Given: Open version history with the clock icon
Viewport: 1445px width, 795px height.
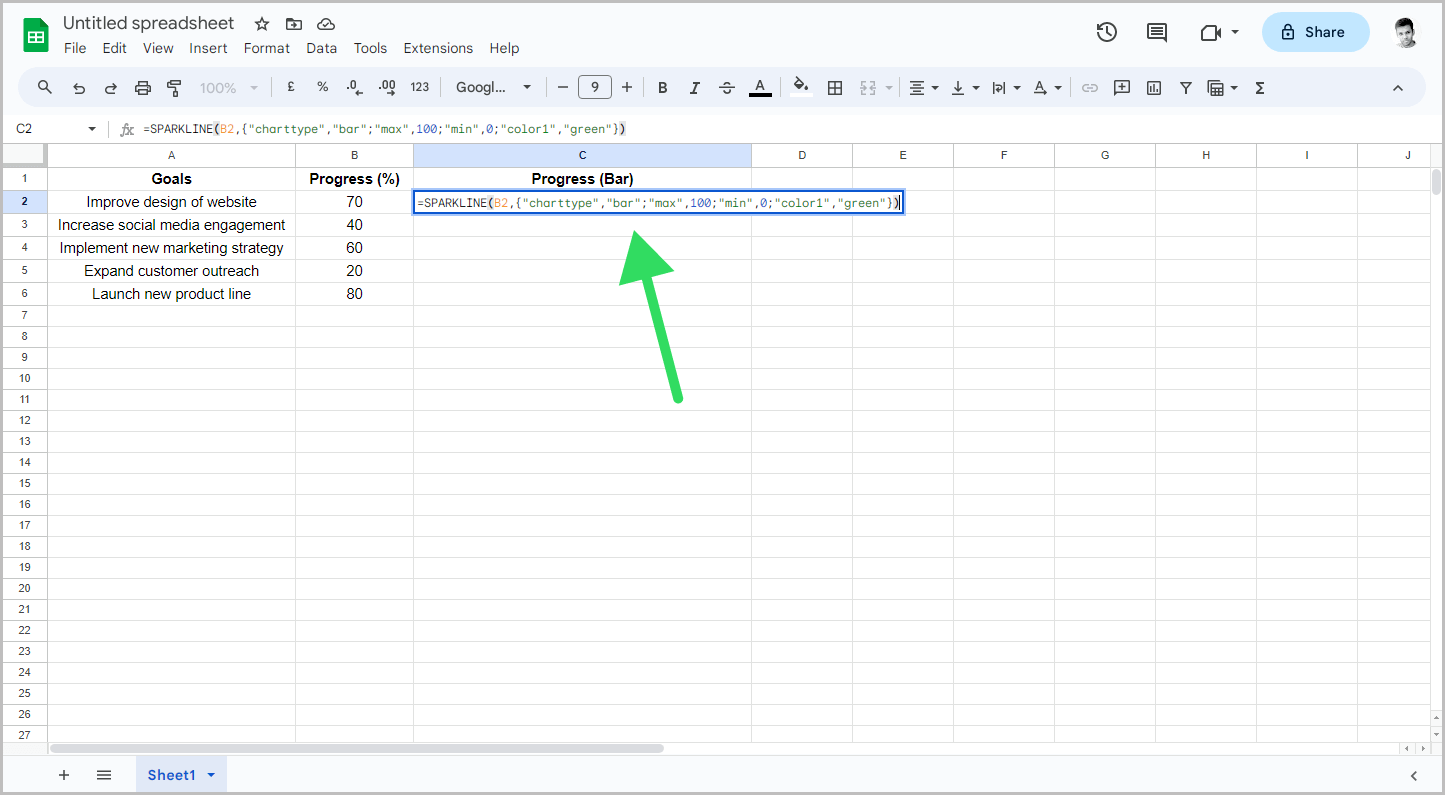Looking at the screenshot, I should click(1107, 32).
